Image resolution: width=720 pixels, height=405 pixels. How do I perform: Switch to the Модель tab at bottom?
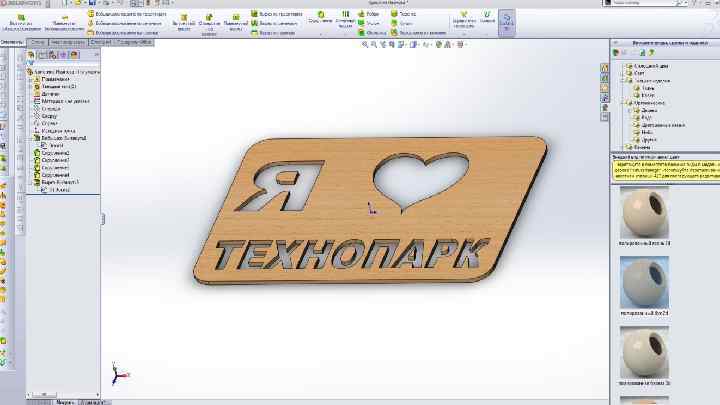tap(65, 402)
